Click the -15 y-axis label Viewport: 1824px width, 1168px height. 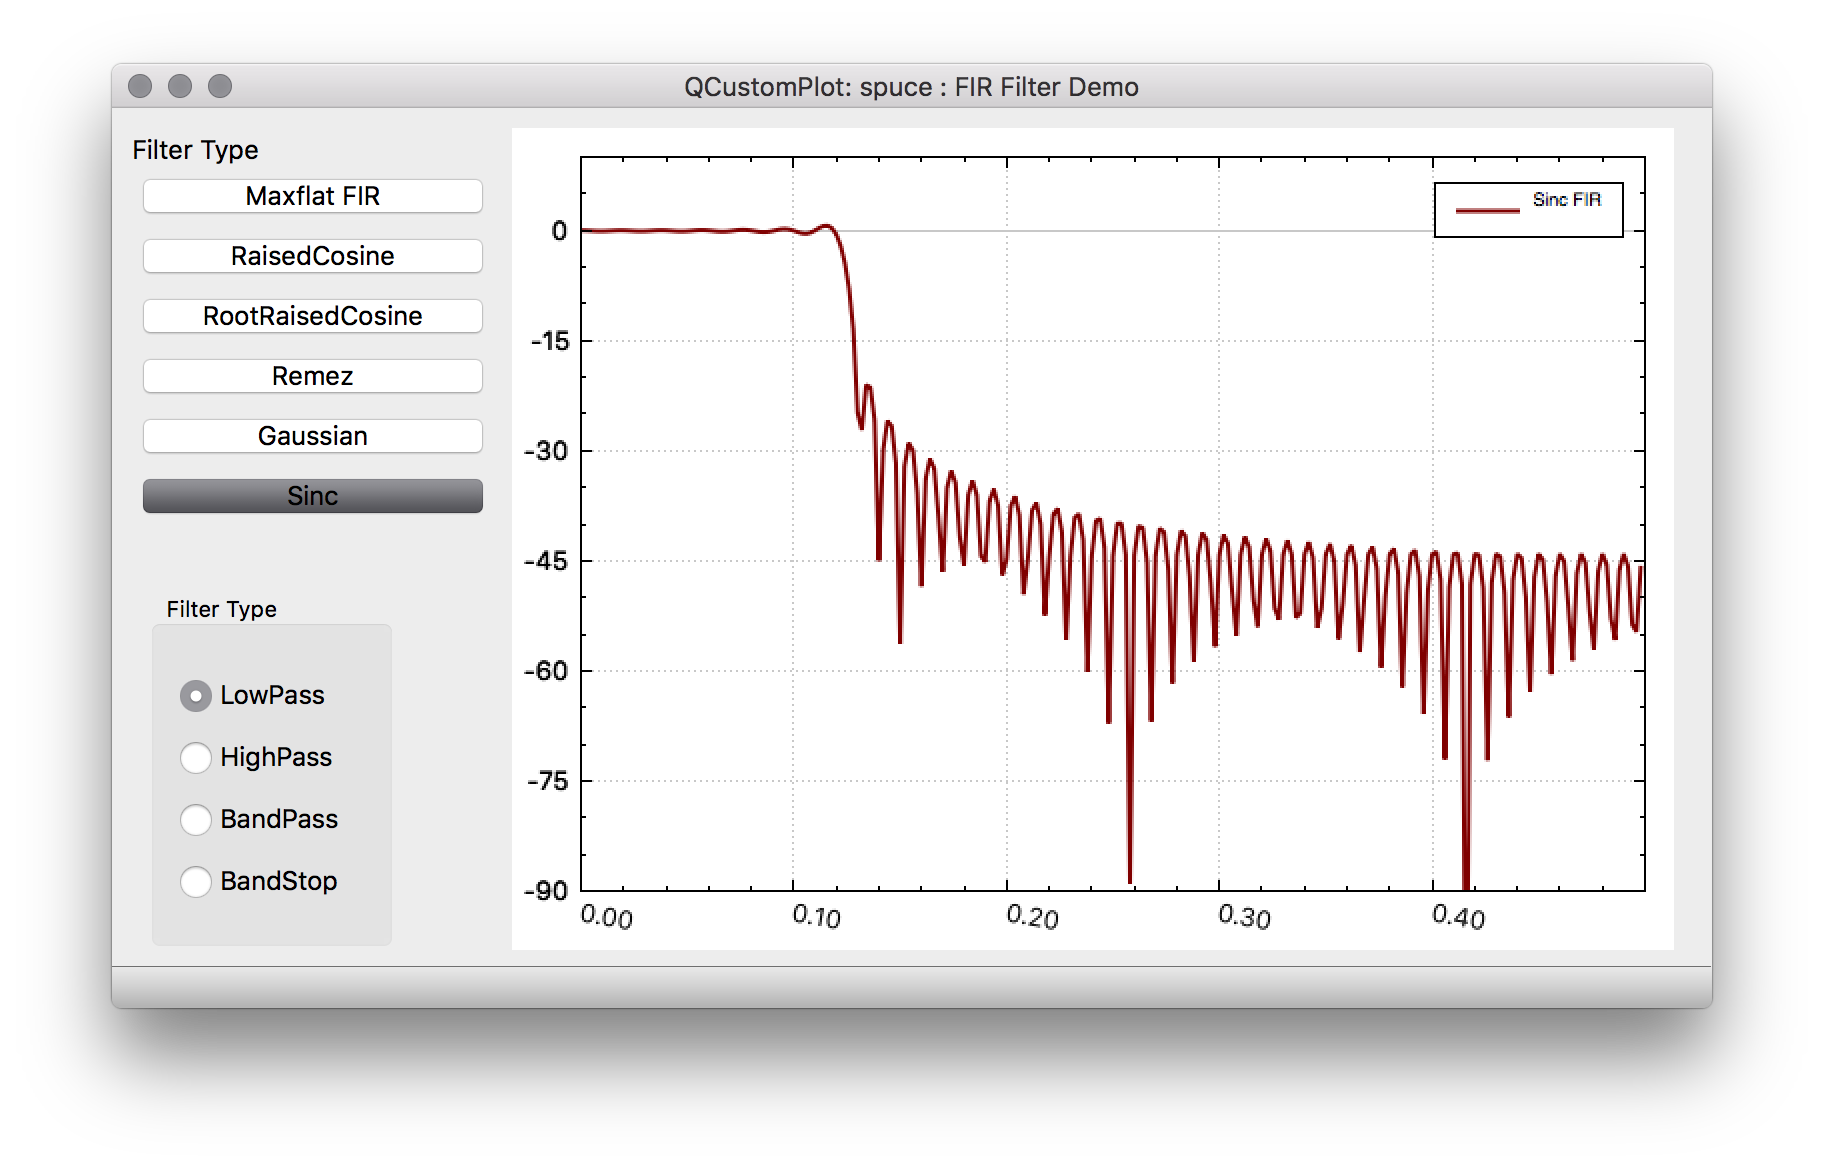coord(549,341)
